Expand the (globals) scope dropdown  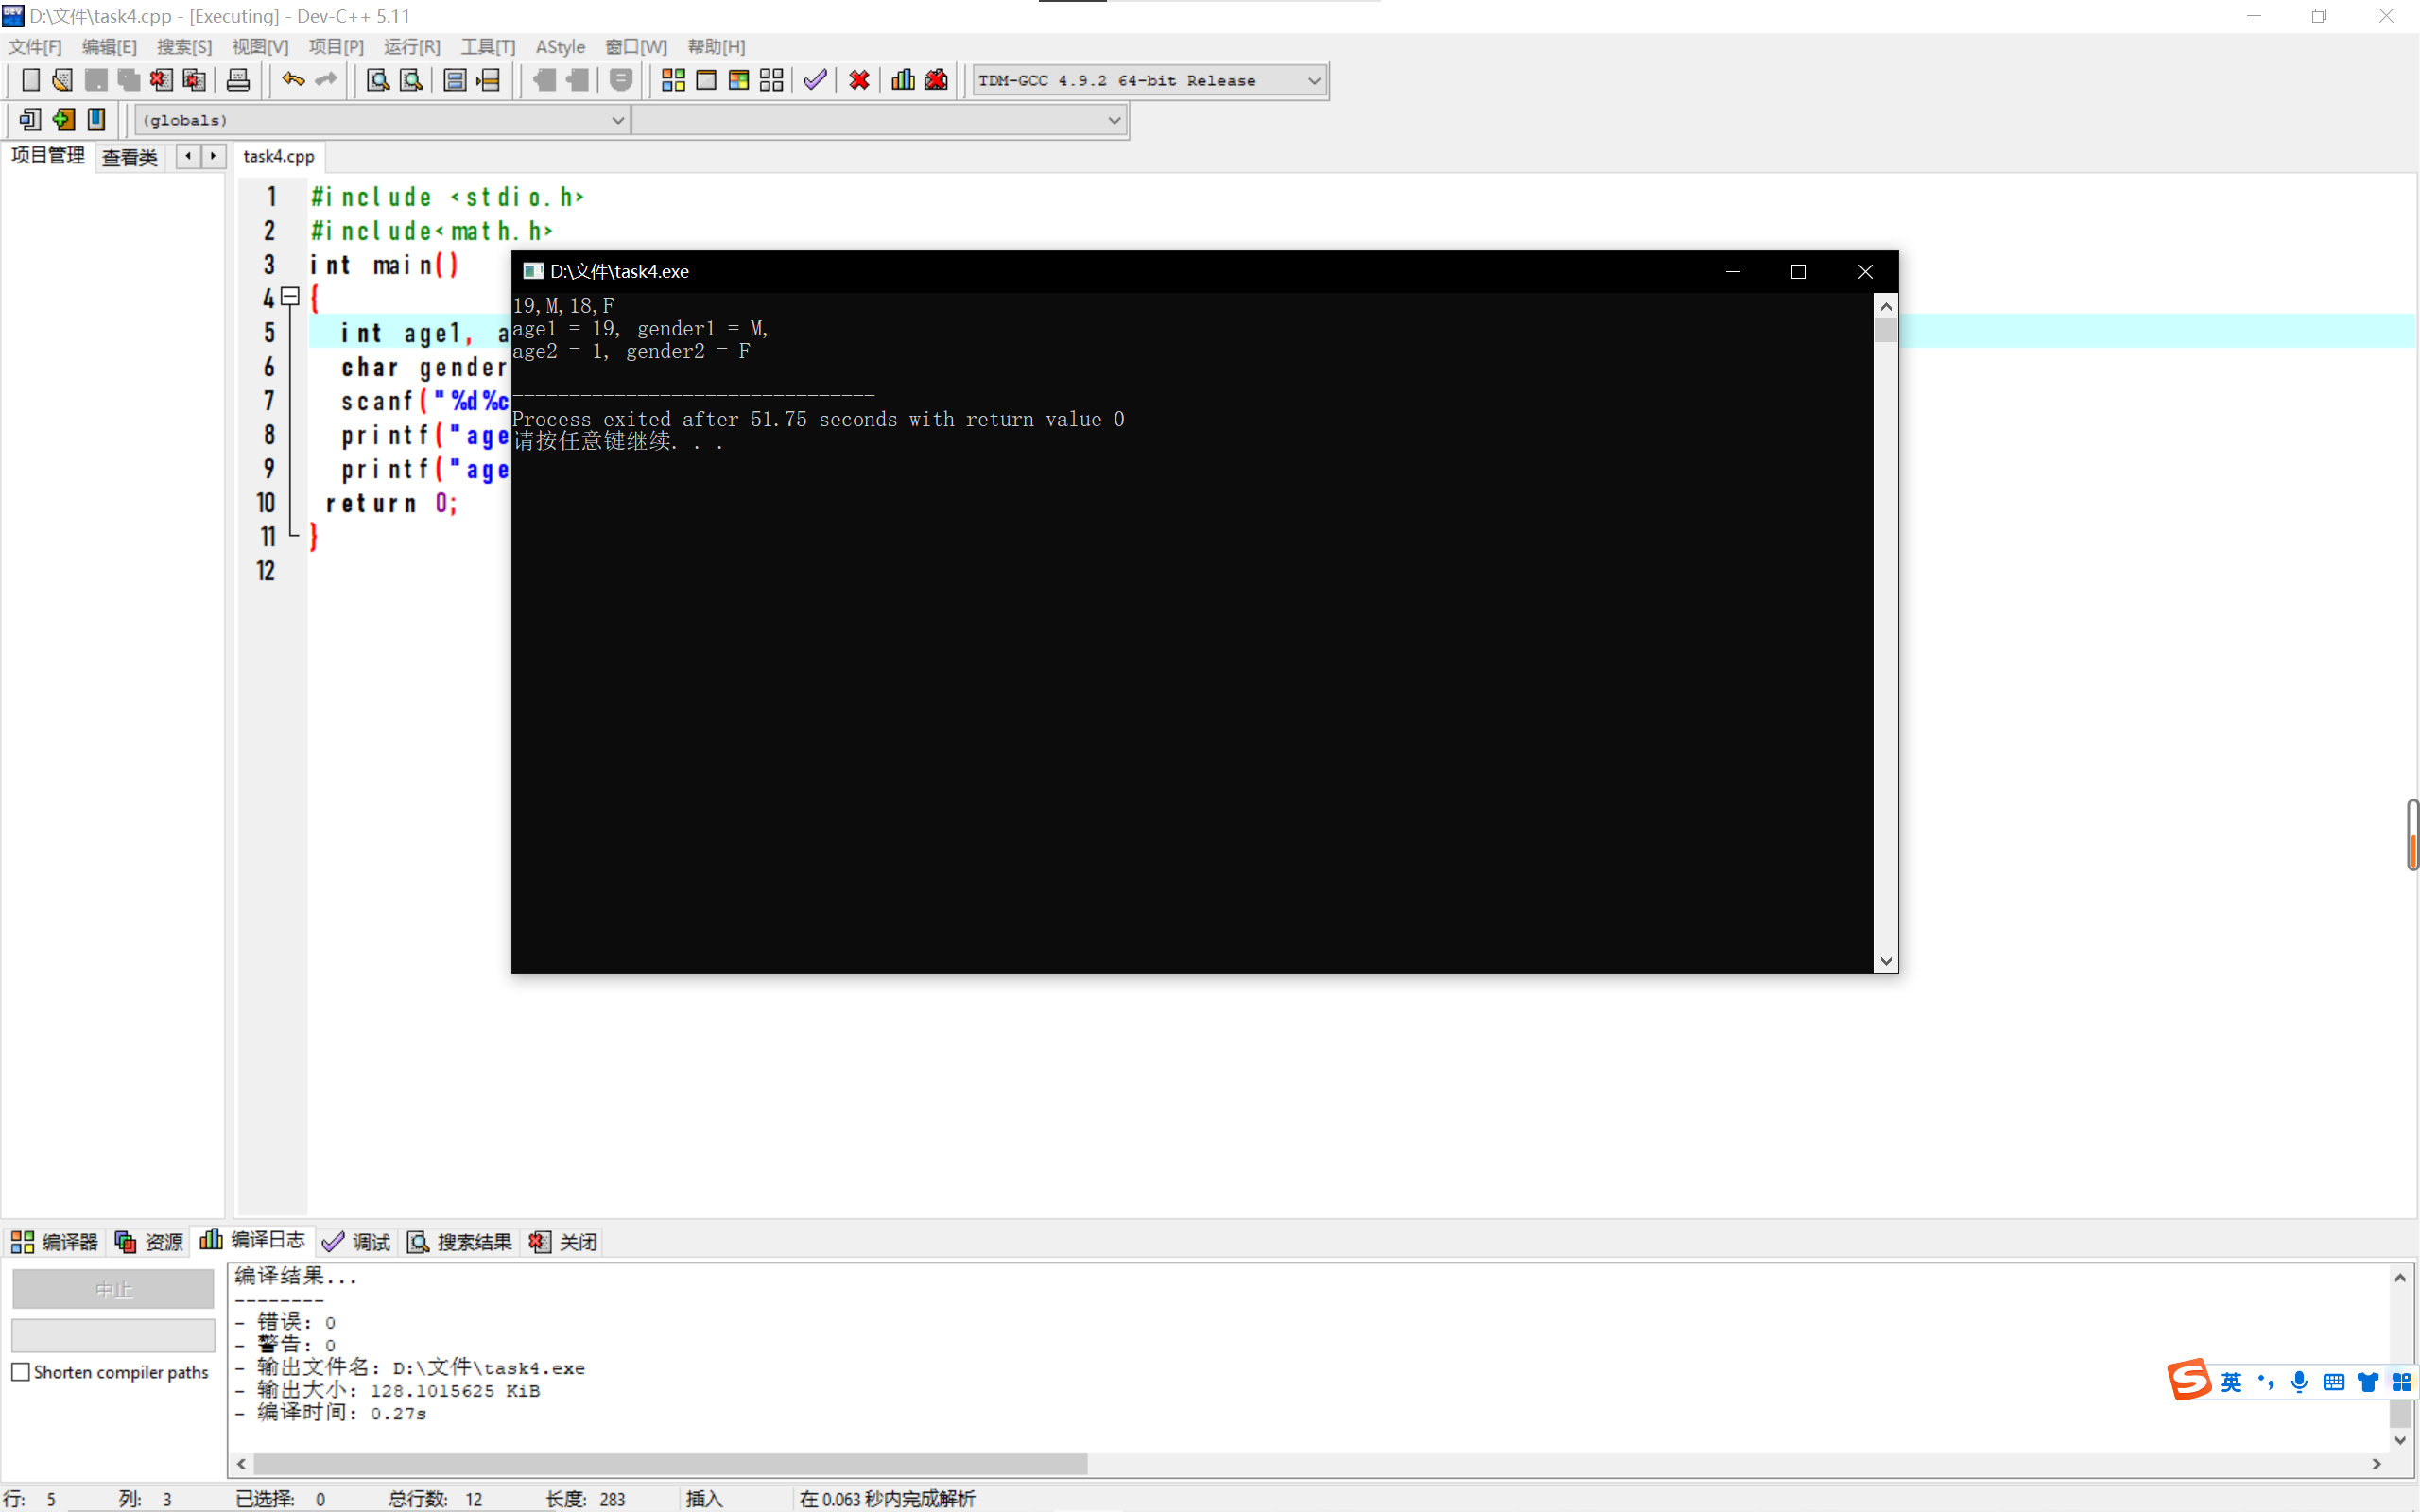(618, 120)
